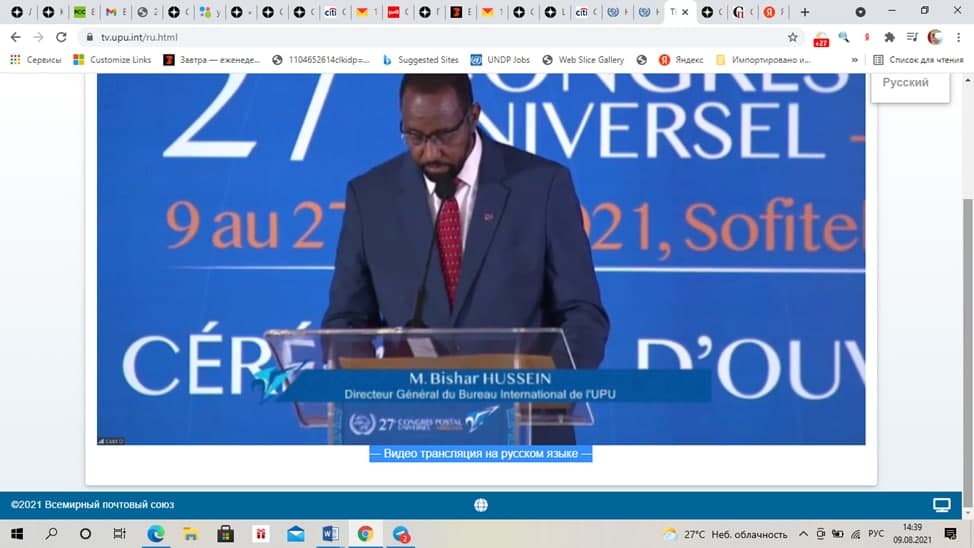This screenshot has width=974, height=548.
Task: Open the Web Slice Gallery bookmark
Action: click(583, 60)
